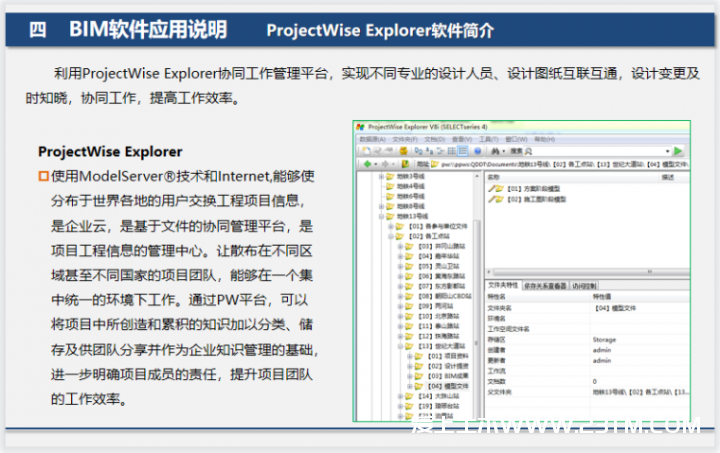This screenshot has height=453, width=720.
Task: Collapse the 地铁13号线 tree node
Action: coord(379,215)
